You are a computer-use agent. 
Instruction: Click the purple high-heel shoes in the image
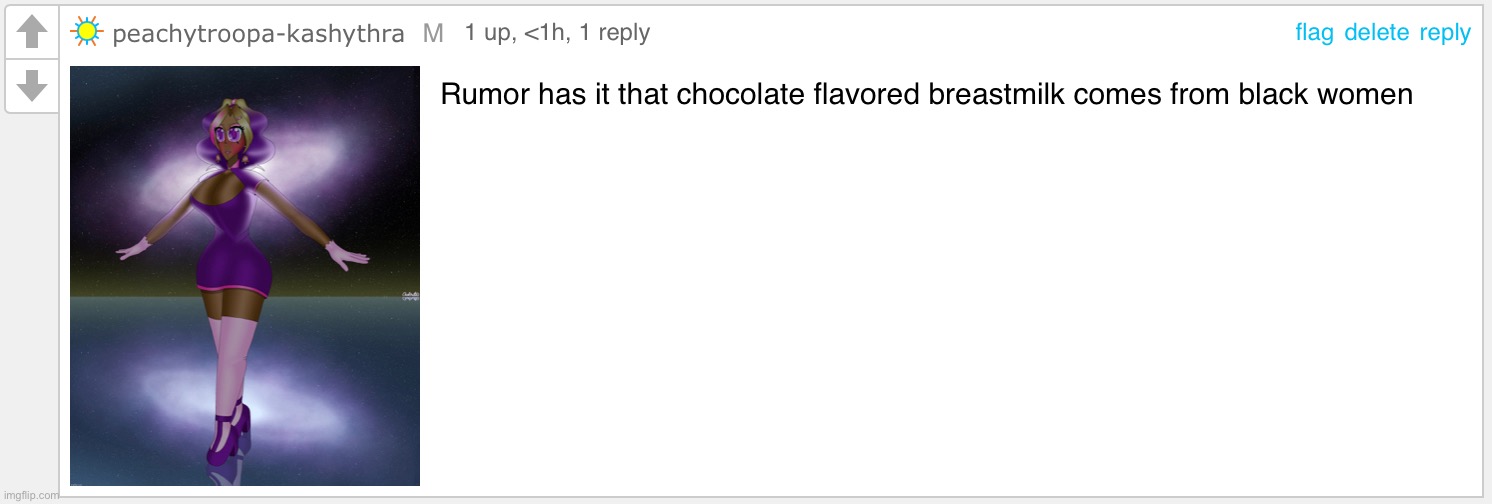coord(229,432)
